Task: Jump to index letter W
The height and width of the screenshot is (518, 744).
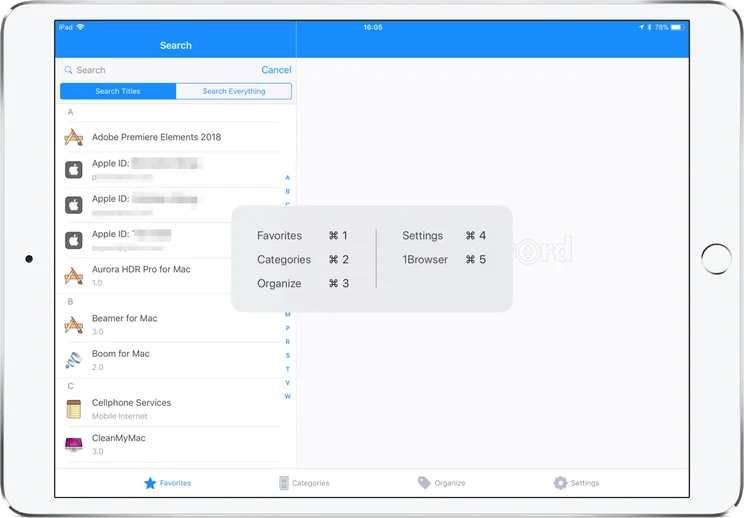Action: click(288, 397)
